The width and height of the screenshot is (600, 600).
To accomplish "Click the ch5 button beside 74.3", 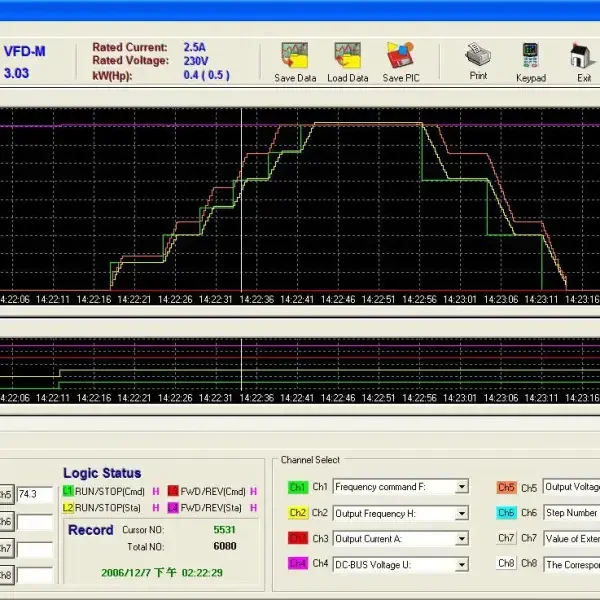I will coord(7,494).
